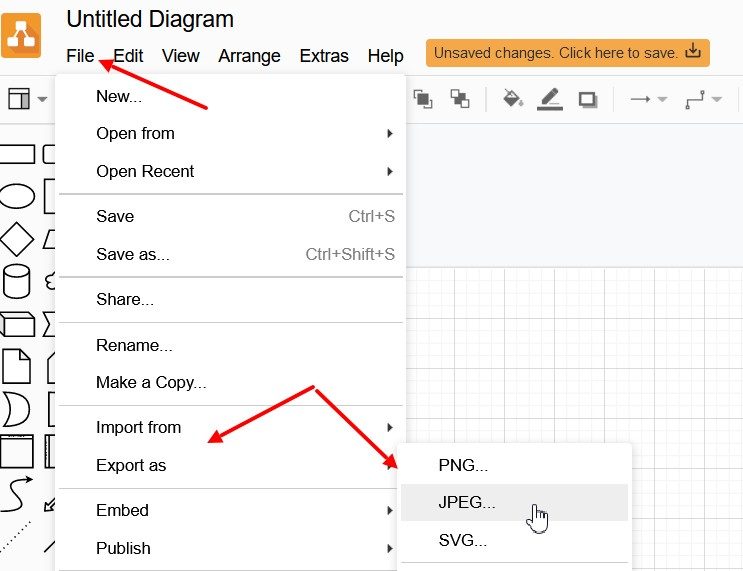
Task: Click the Untitled Diagram title
Action: (150, 19)
